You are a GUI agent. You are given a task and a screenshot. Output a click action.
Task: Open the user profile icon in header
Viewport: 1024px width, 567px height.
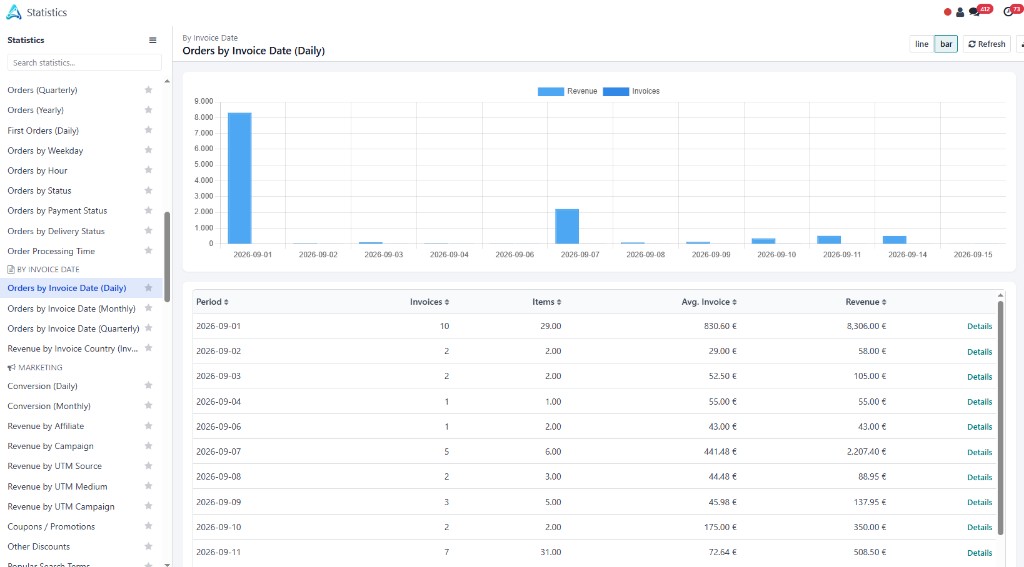(x=959, y=12)
